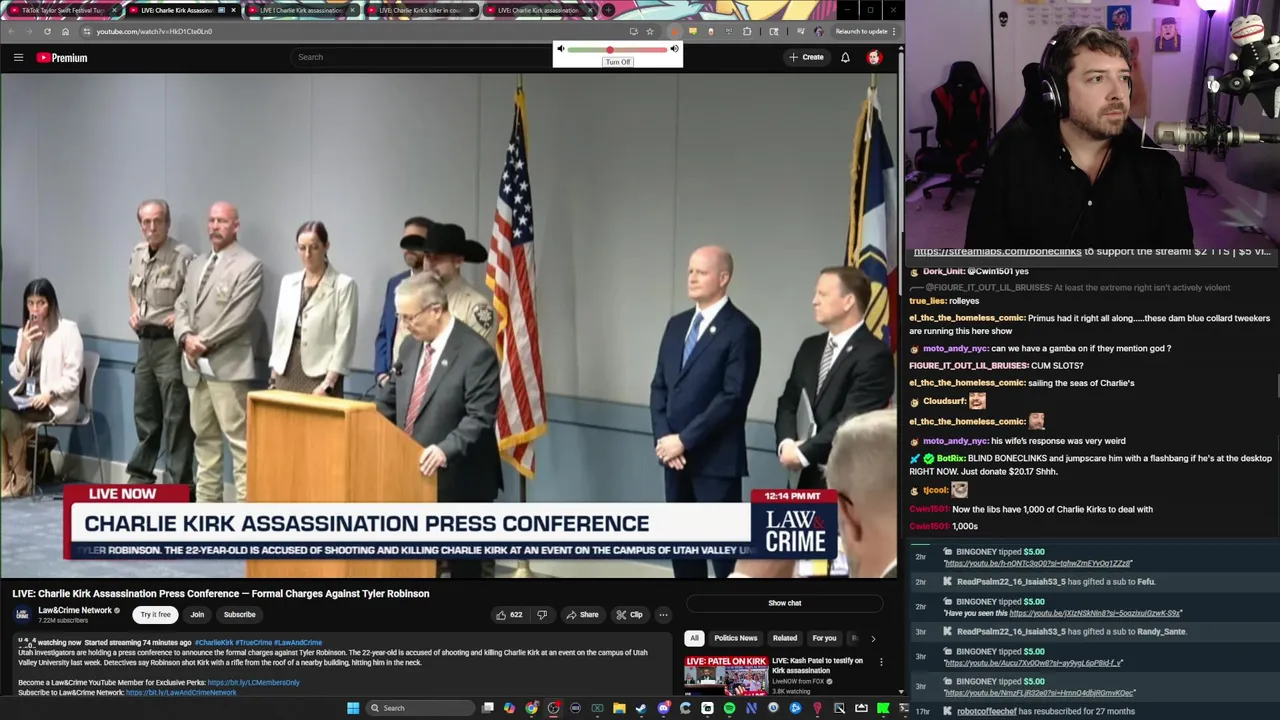Image resolution: width=1280 pixels, height=720 pixels.
Task: Open the more actions ellipsis menu
Action: click(663, 615)
